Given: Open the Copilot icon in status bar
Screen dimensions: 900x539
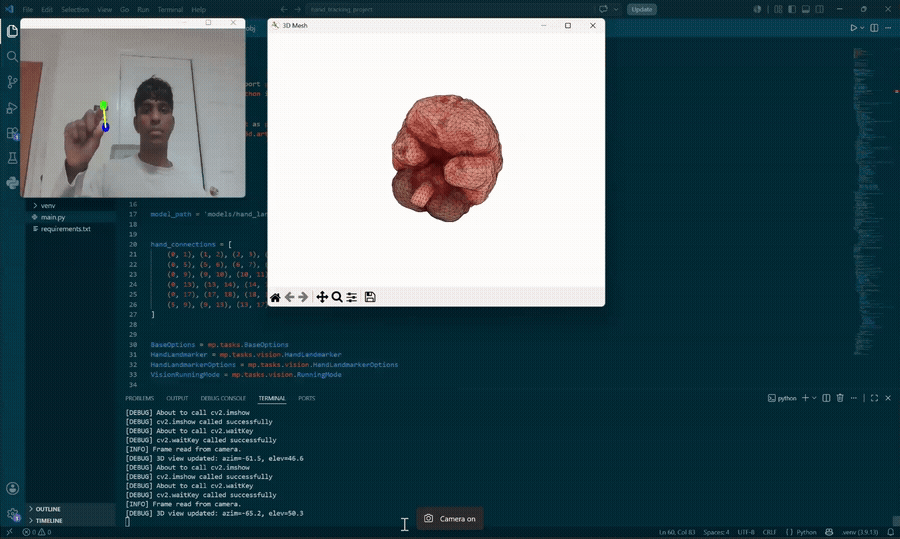Looking at the screenshot, I should pos(829,532).
